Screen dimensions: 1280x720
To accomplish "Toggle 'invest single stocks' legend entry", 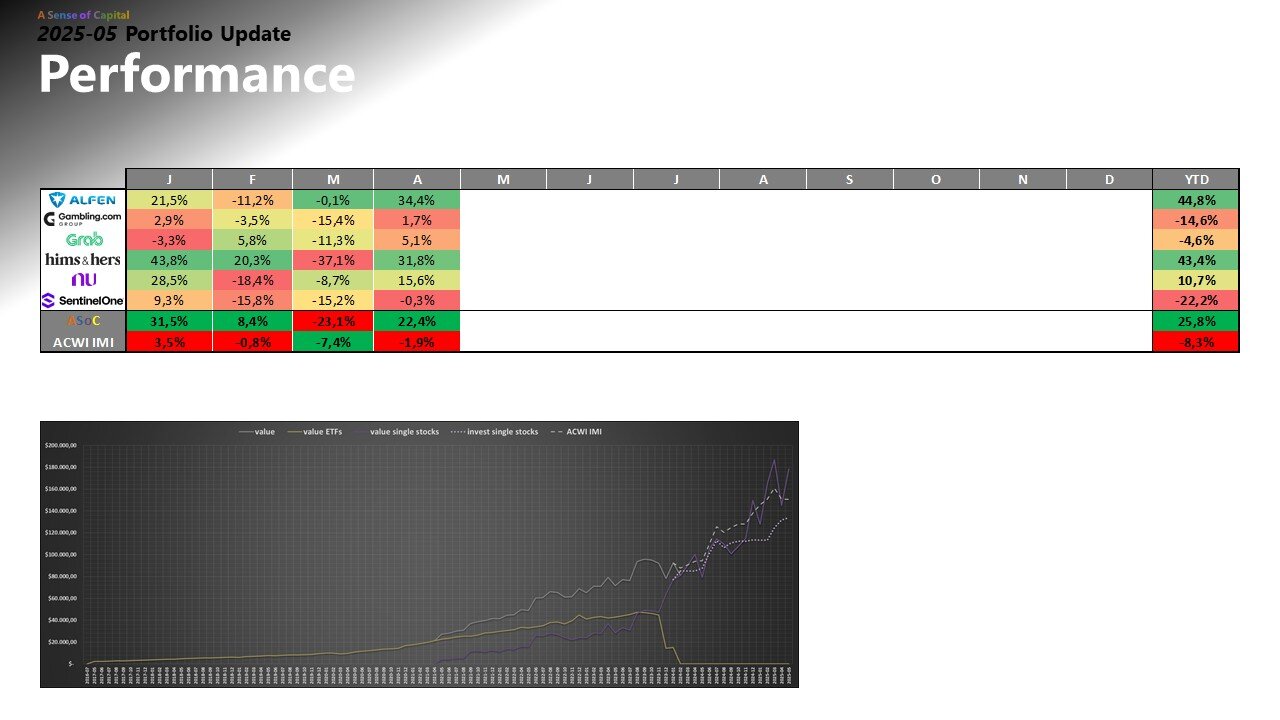I will pos(497,432).
